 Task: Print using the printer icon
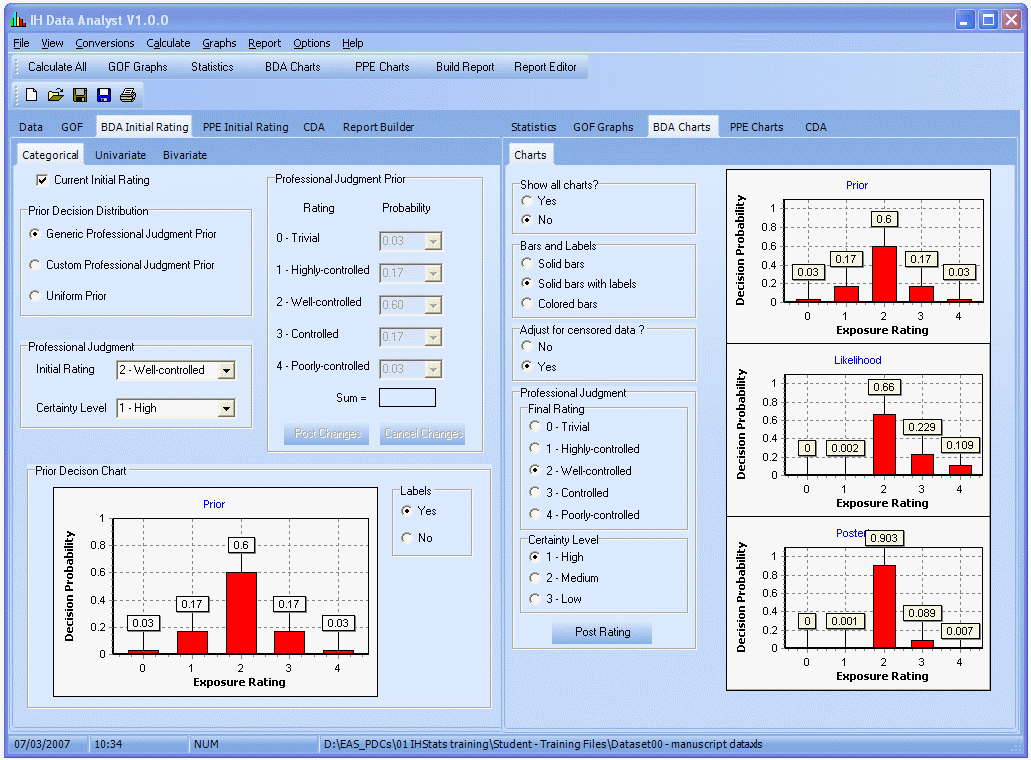tap(128, 95)
